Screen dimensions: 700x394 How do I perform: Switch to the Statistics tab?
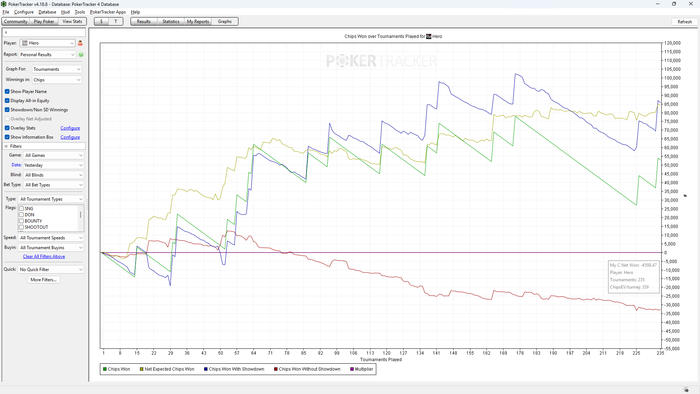tap(171, 21)
